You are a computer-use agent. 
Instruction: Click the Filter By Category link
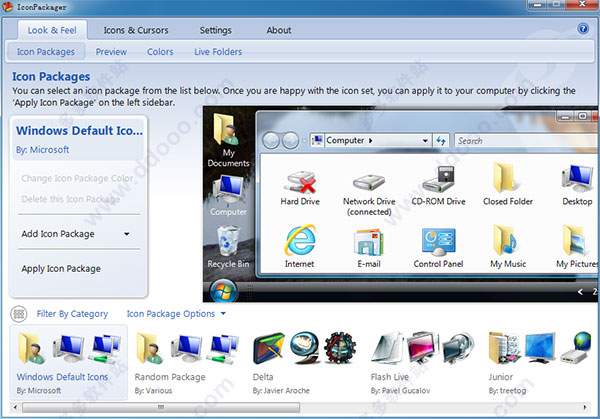coord(72,314)
